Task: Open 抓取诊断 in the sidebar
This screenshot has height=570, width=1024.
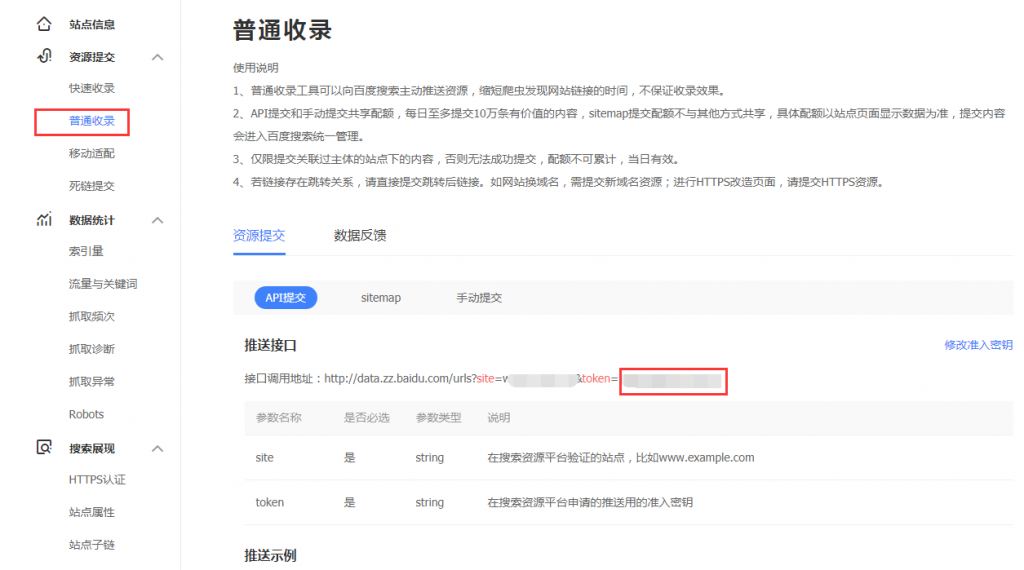Action: point(91,349)
